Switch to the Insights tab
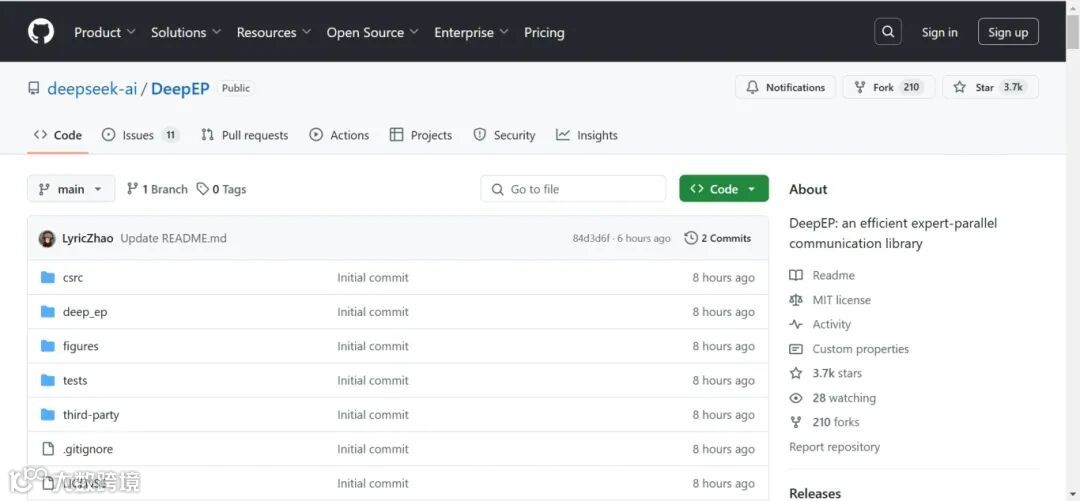The width and height of the screenshot is (1080, 501). pyautogui.click(x=587, y=135)
